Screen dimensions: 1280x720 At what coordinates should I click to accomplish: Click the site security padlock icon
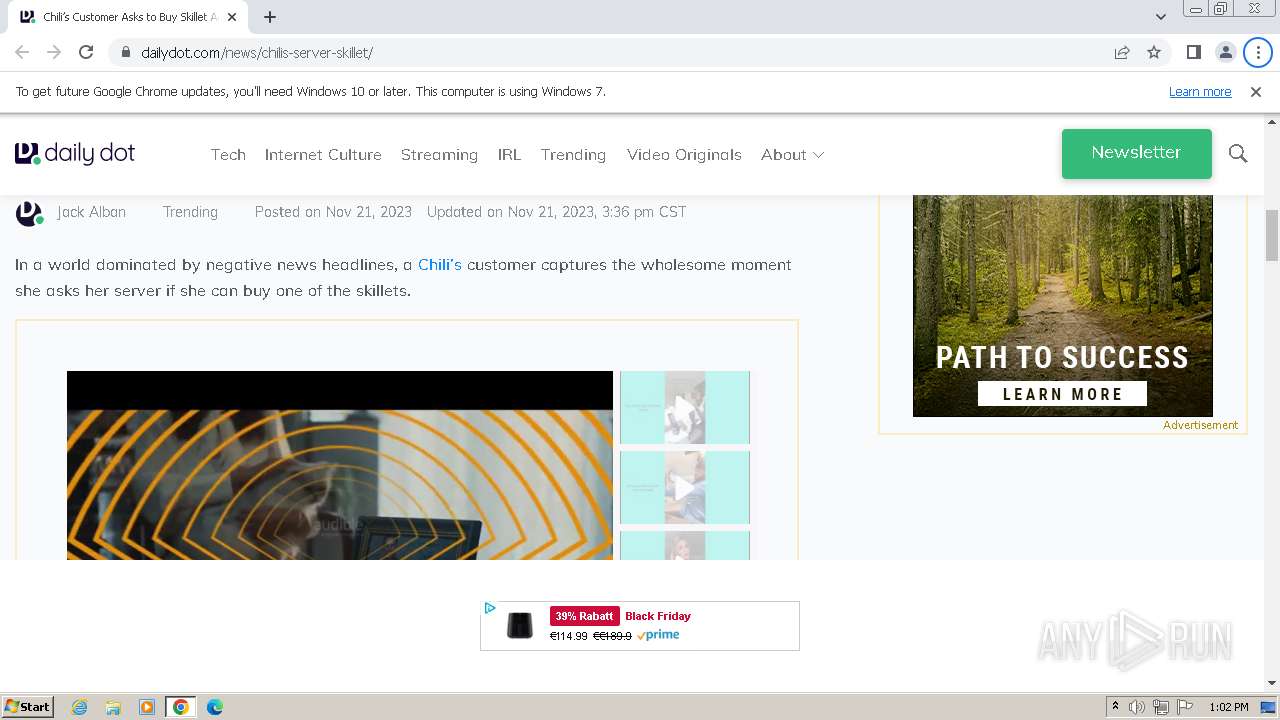125,52
